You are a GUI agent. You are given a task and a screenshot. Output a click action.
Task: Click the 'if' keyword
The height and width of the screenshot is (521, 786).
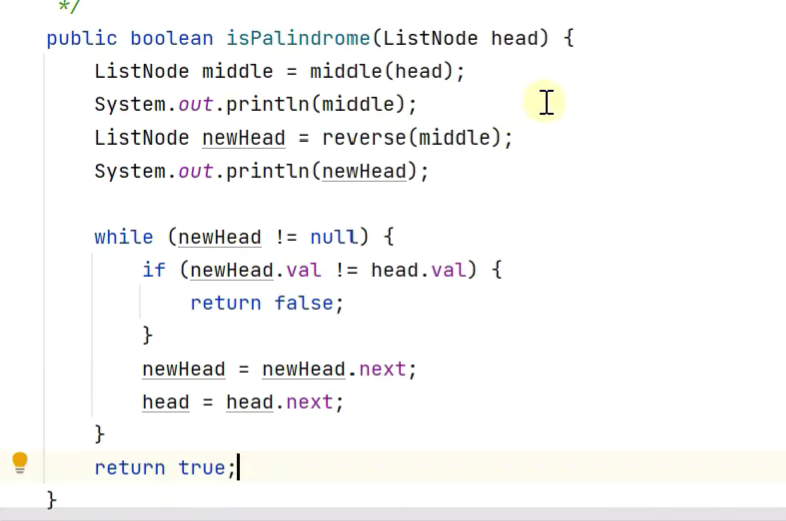pos(154,270)
